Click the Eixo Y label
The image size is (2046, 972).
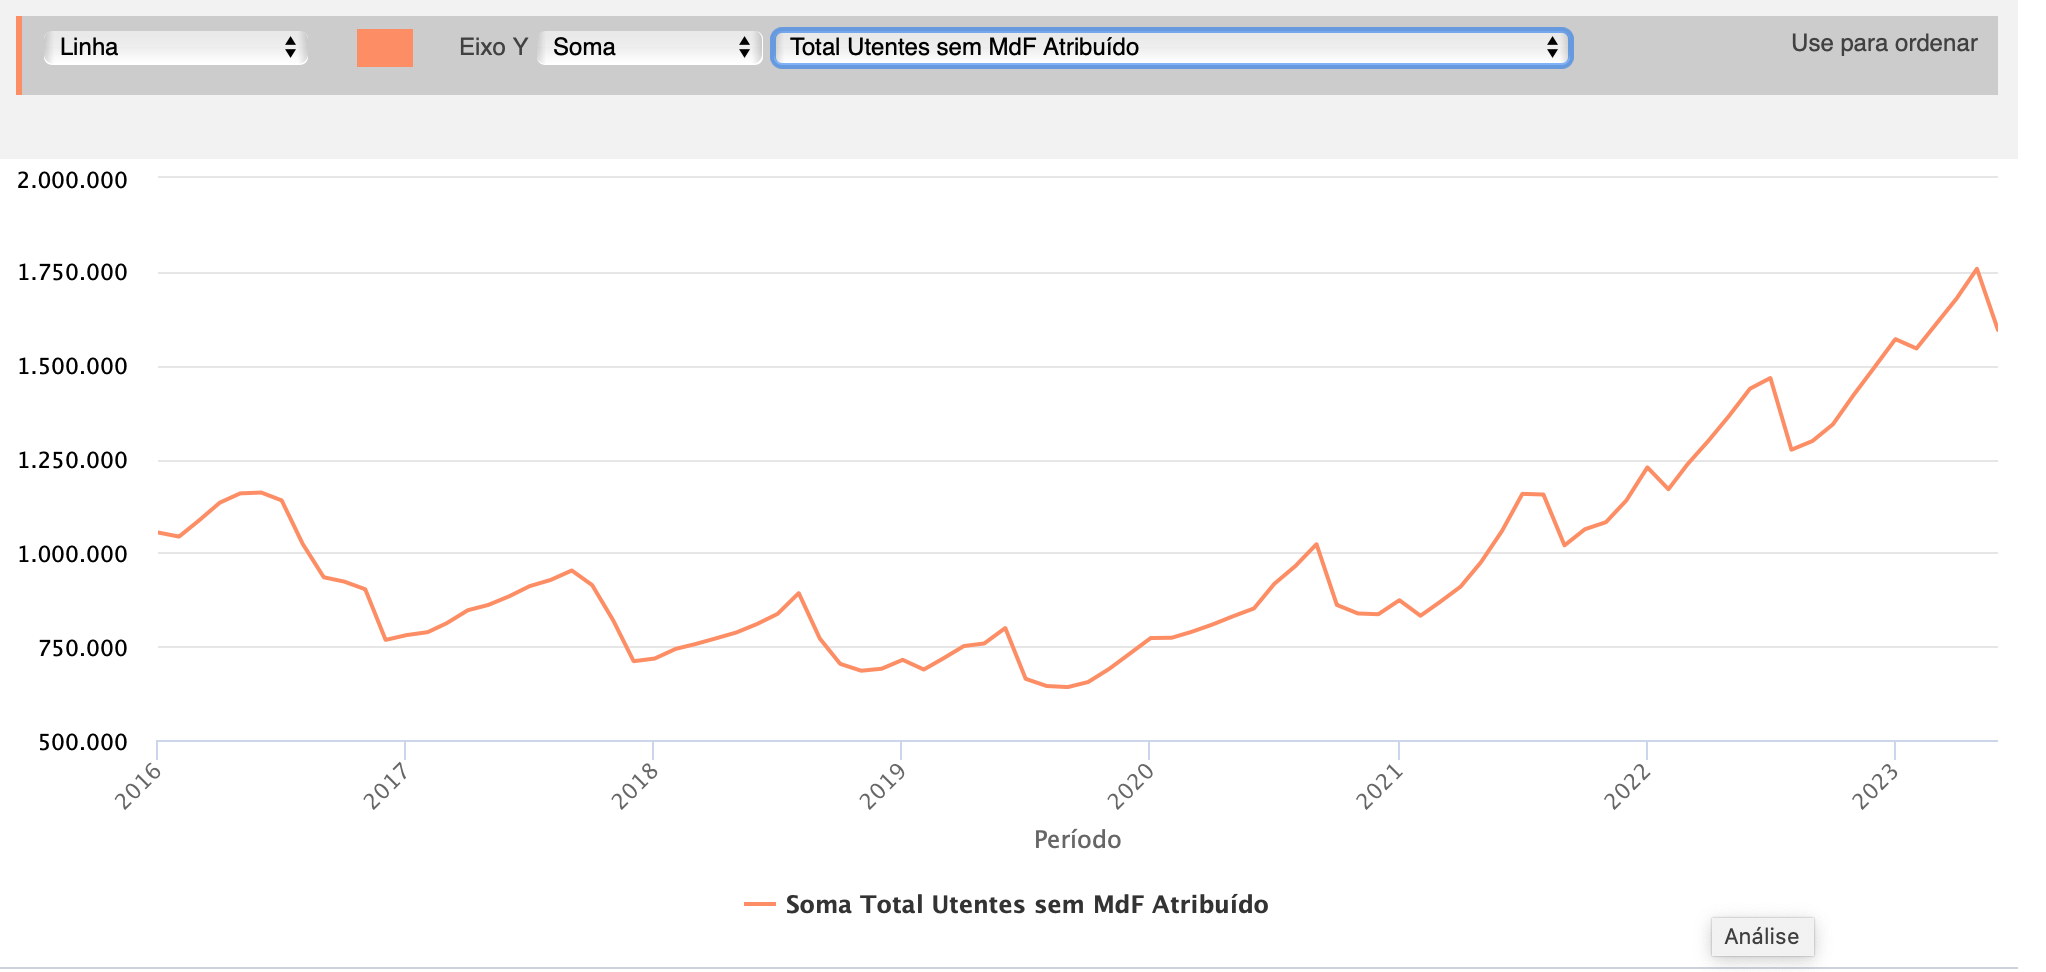coord(493,47)
